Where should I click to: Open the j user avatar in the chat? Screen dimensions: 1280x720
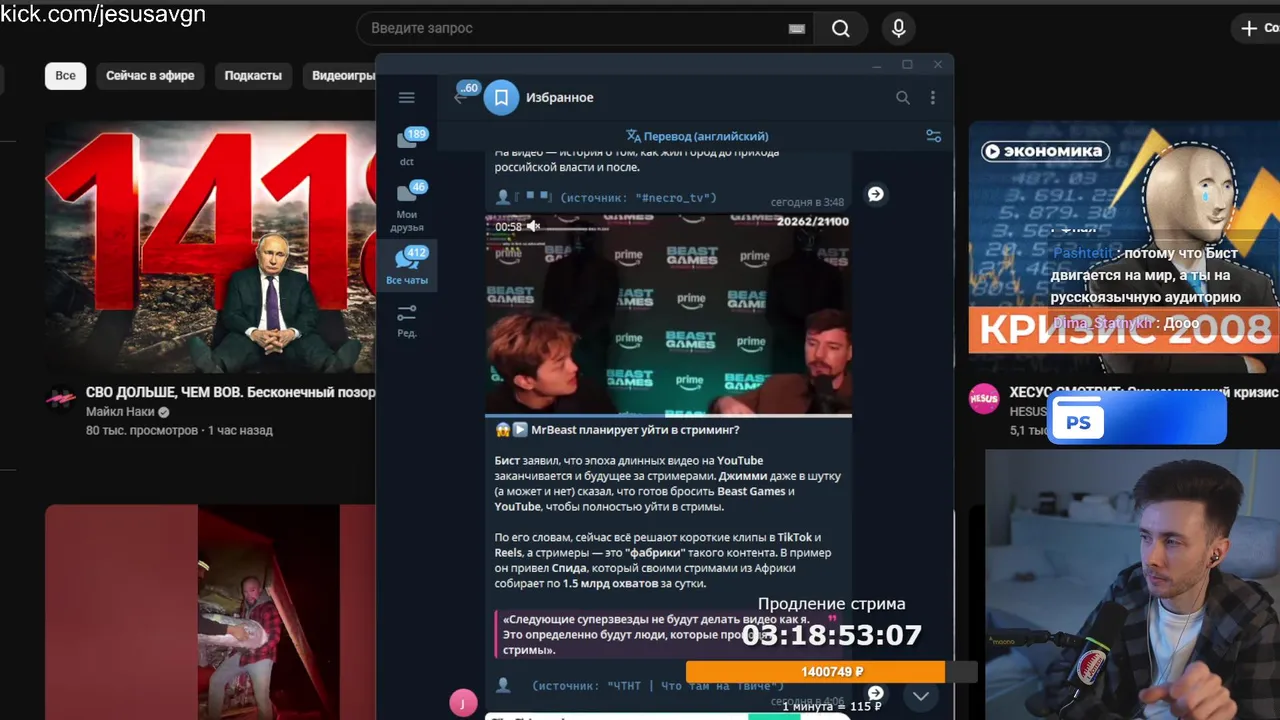pos(463,702)
